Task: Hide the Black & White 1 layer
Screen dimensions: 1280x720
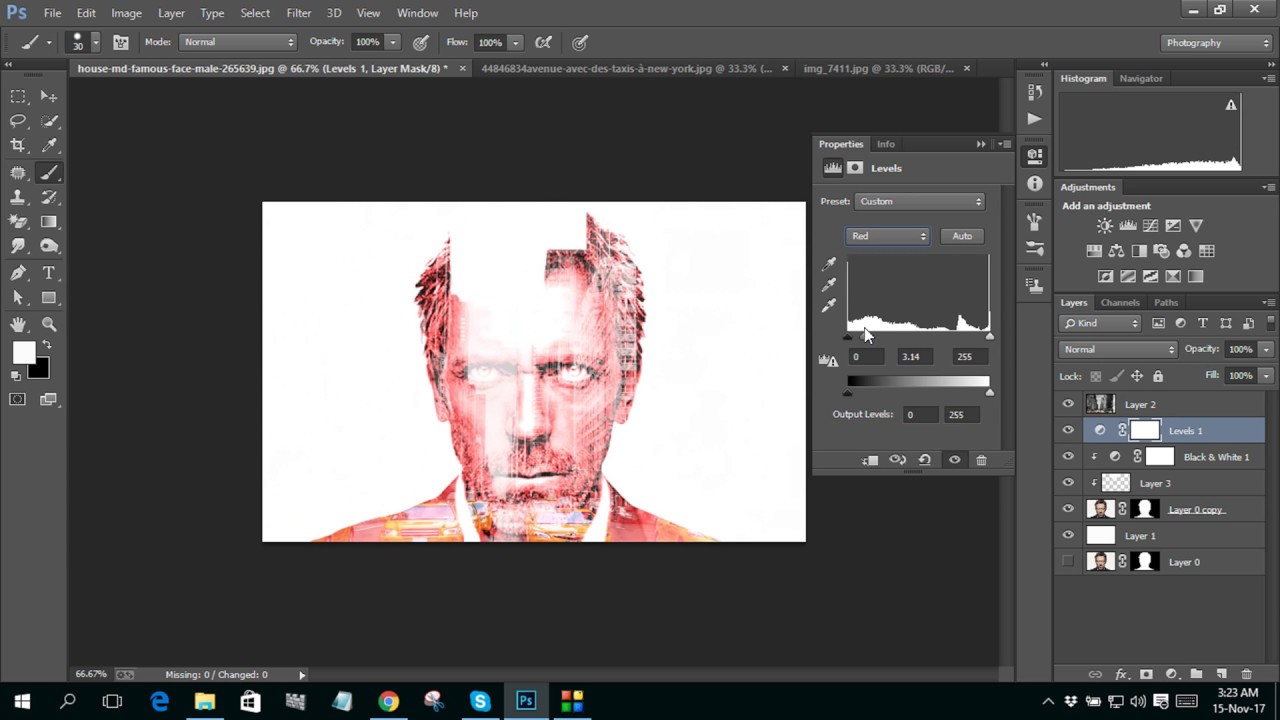Action: 1068,457
